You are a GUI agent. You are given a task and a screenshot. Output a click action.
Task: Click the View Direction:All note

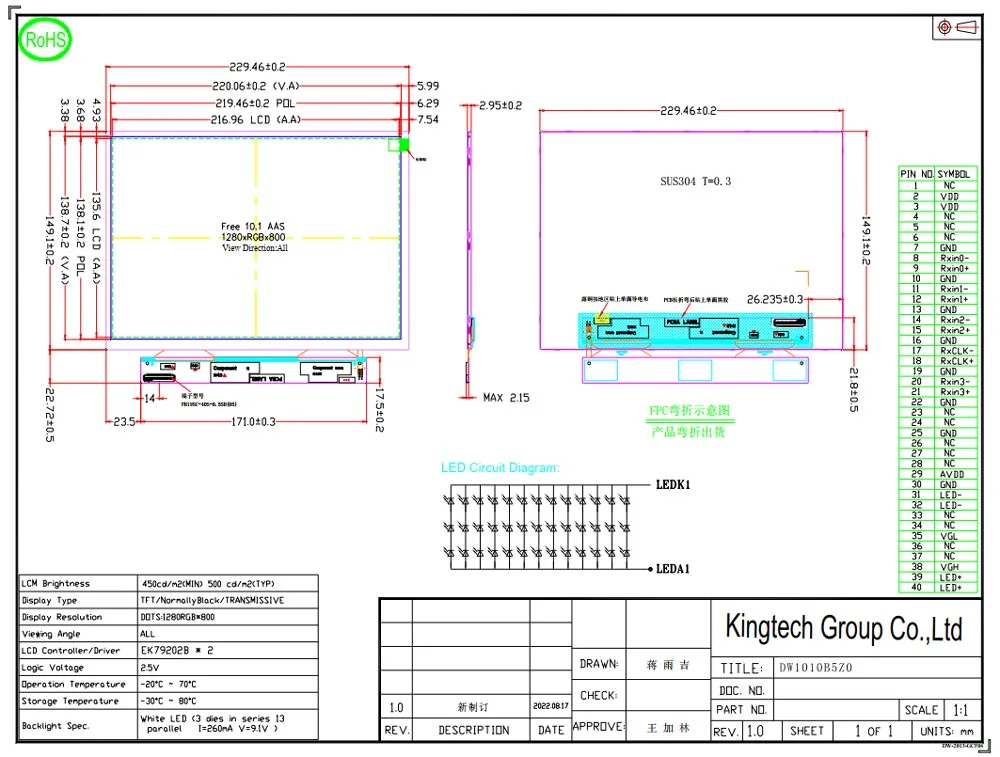point(255,248)
